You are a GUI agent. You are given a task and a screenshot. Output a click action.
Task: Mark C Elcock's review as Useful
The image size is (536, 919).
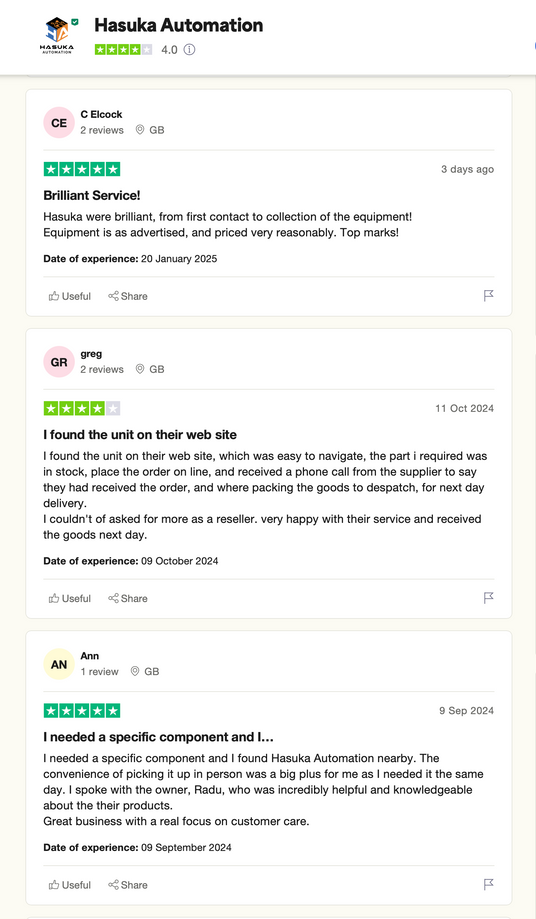coord(70,296)
